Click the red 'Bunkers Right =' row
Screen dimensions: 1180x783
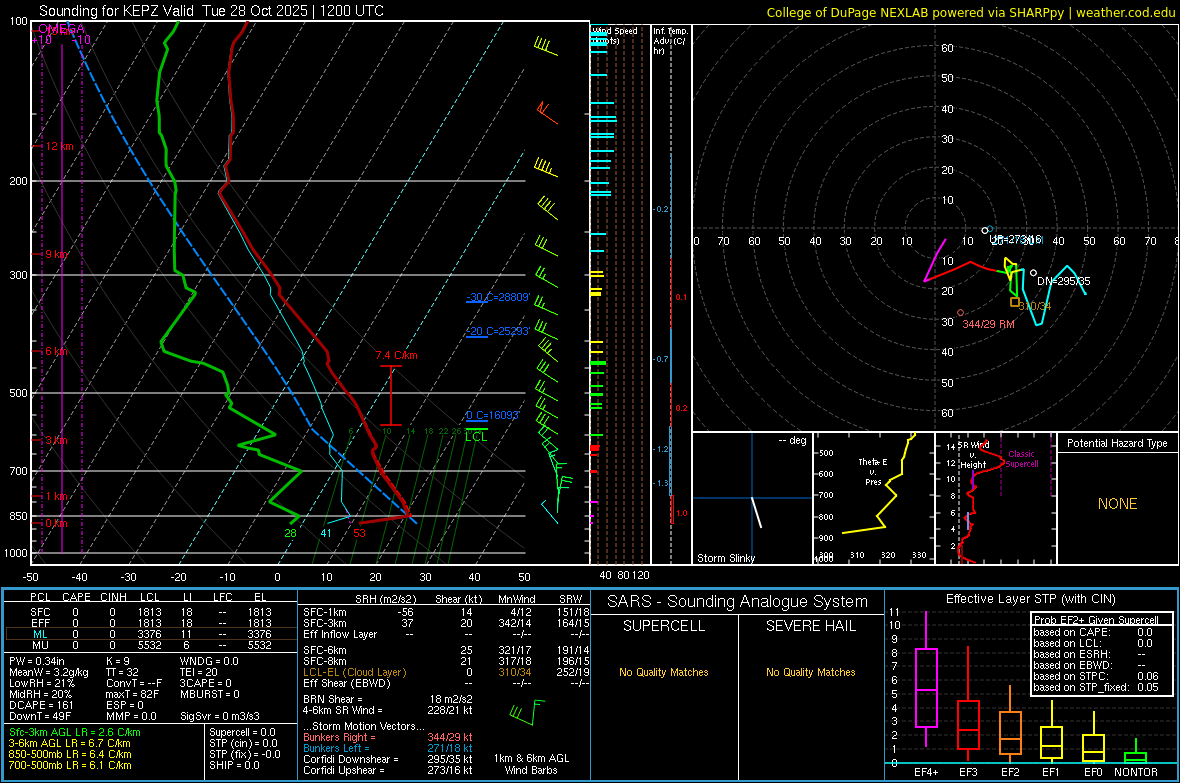pyautogui.click(x=388, y=737)
